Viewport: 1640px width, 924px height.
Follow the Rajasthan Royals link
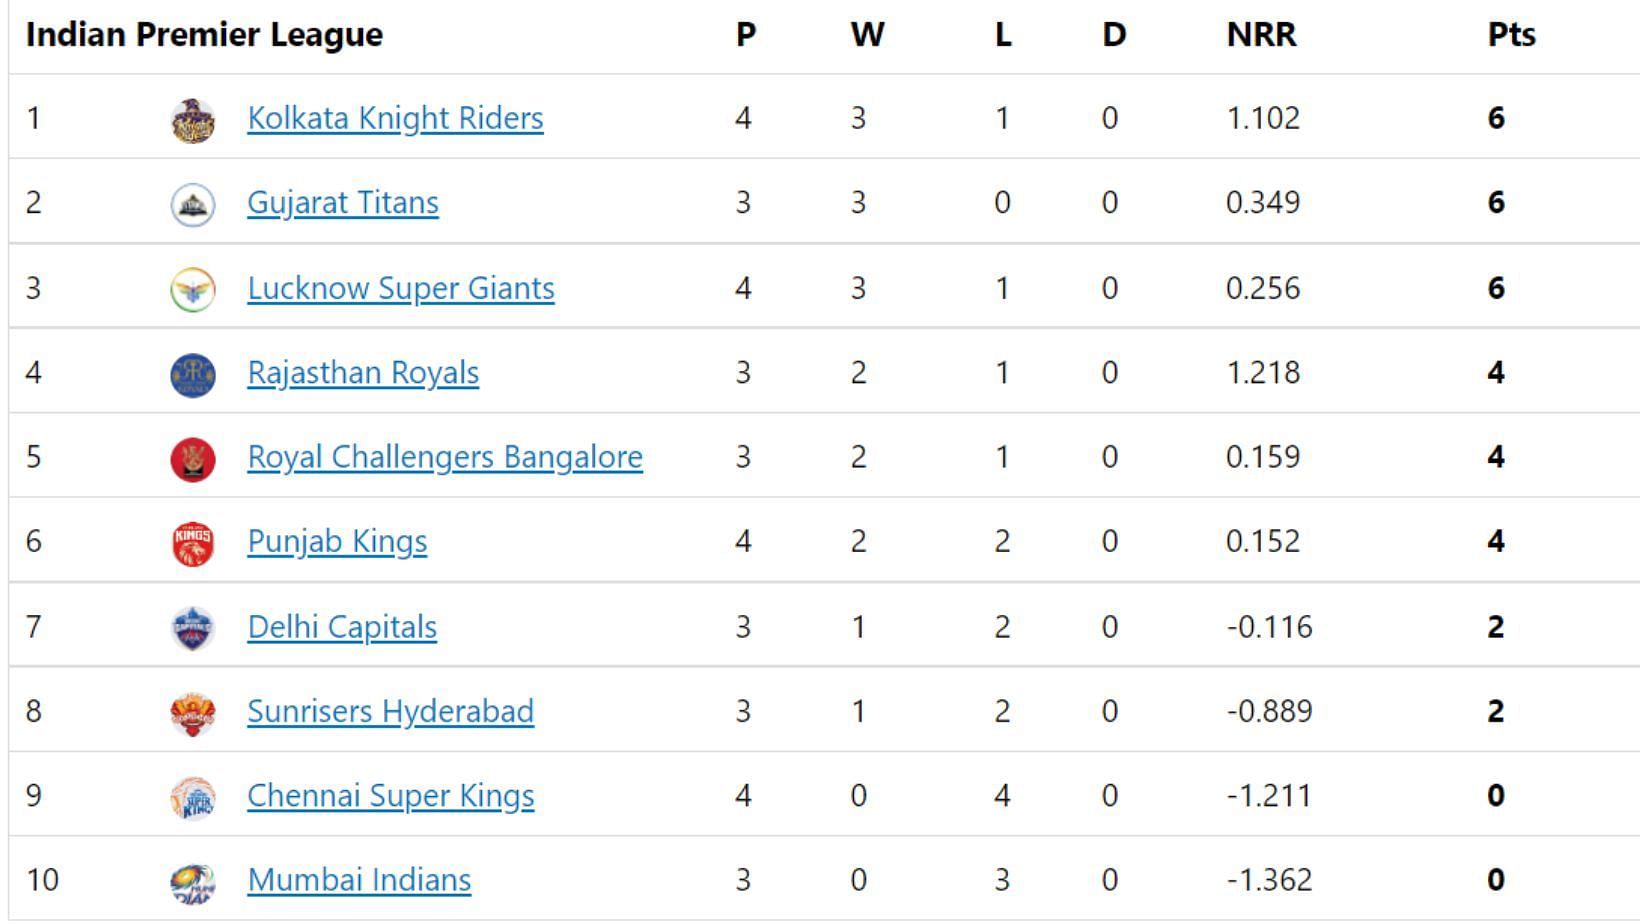[363, 372]
